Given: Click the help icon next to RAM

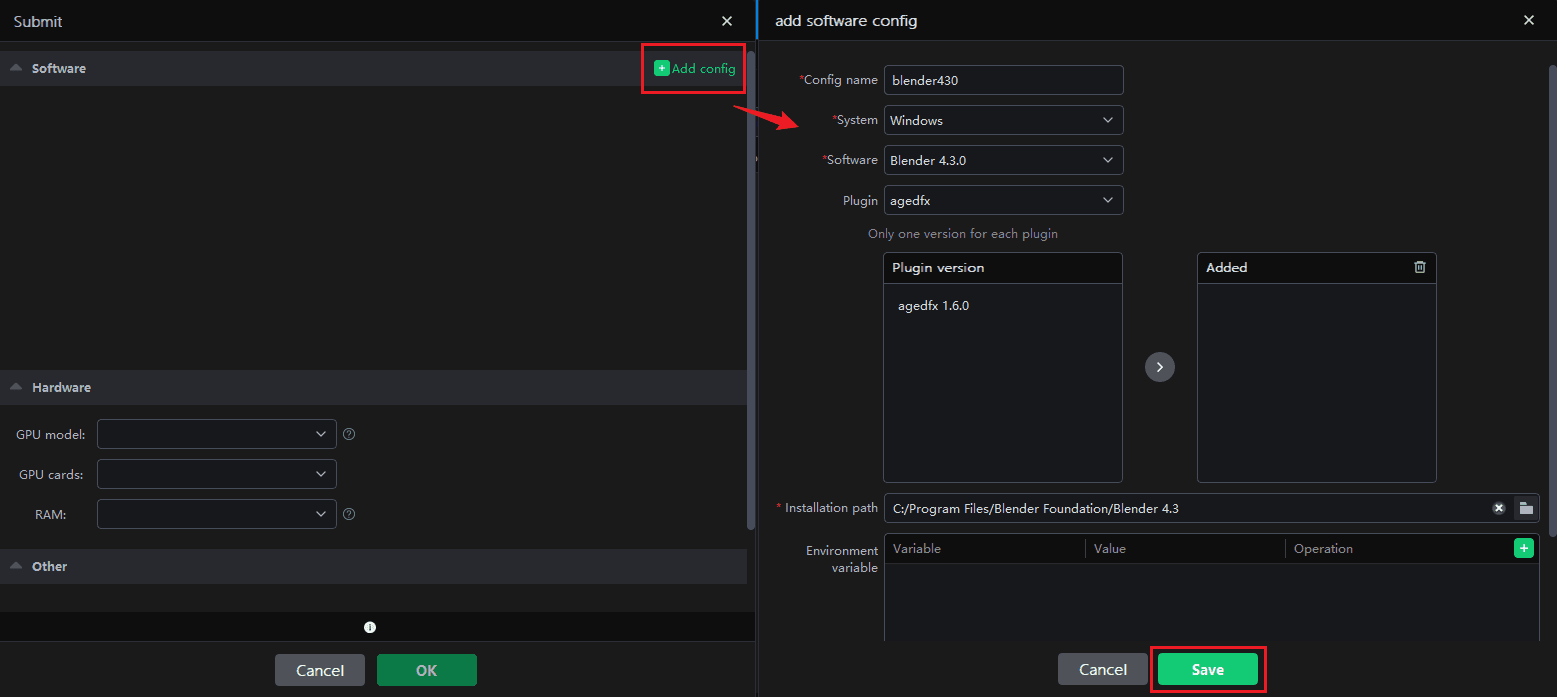Looking at the screenshot, I should (x=349, y=514).
